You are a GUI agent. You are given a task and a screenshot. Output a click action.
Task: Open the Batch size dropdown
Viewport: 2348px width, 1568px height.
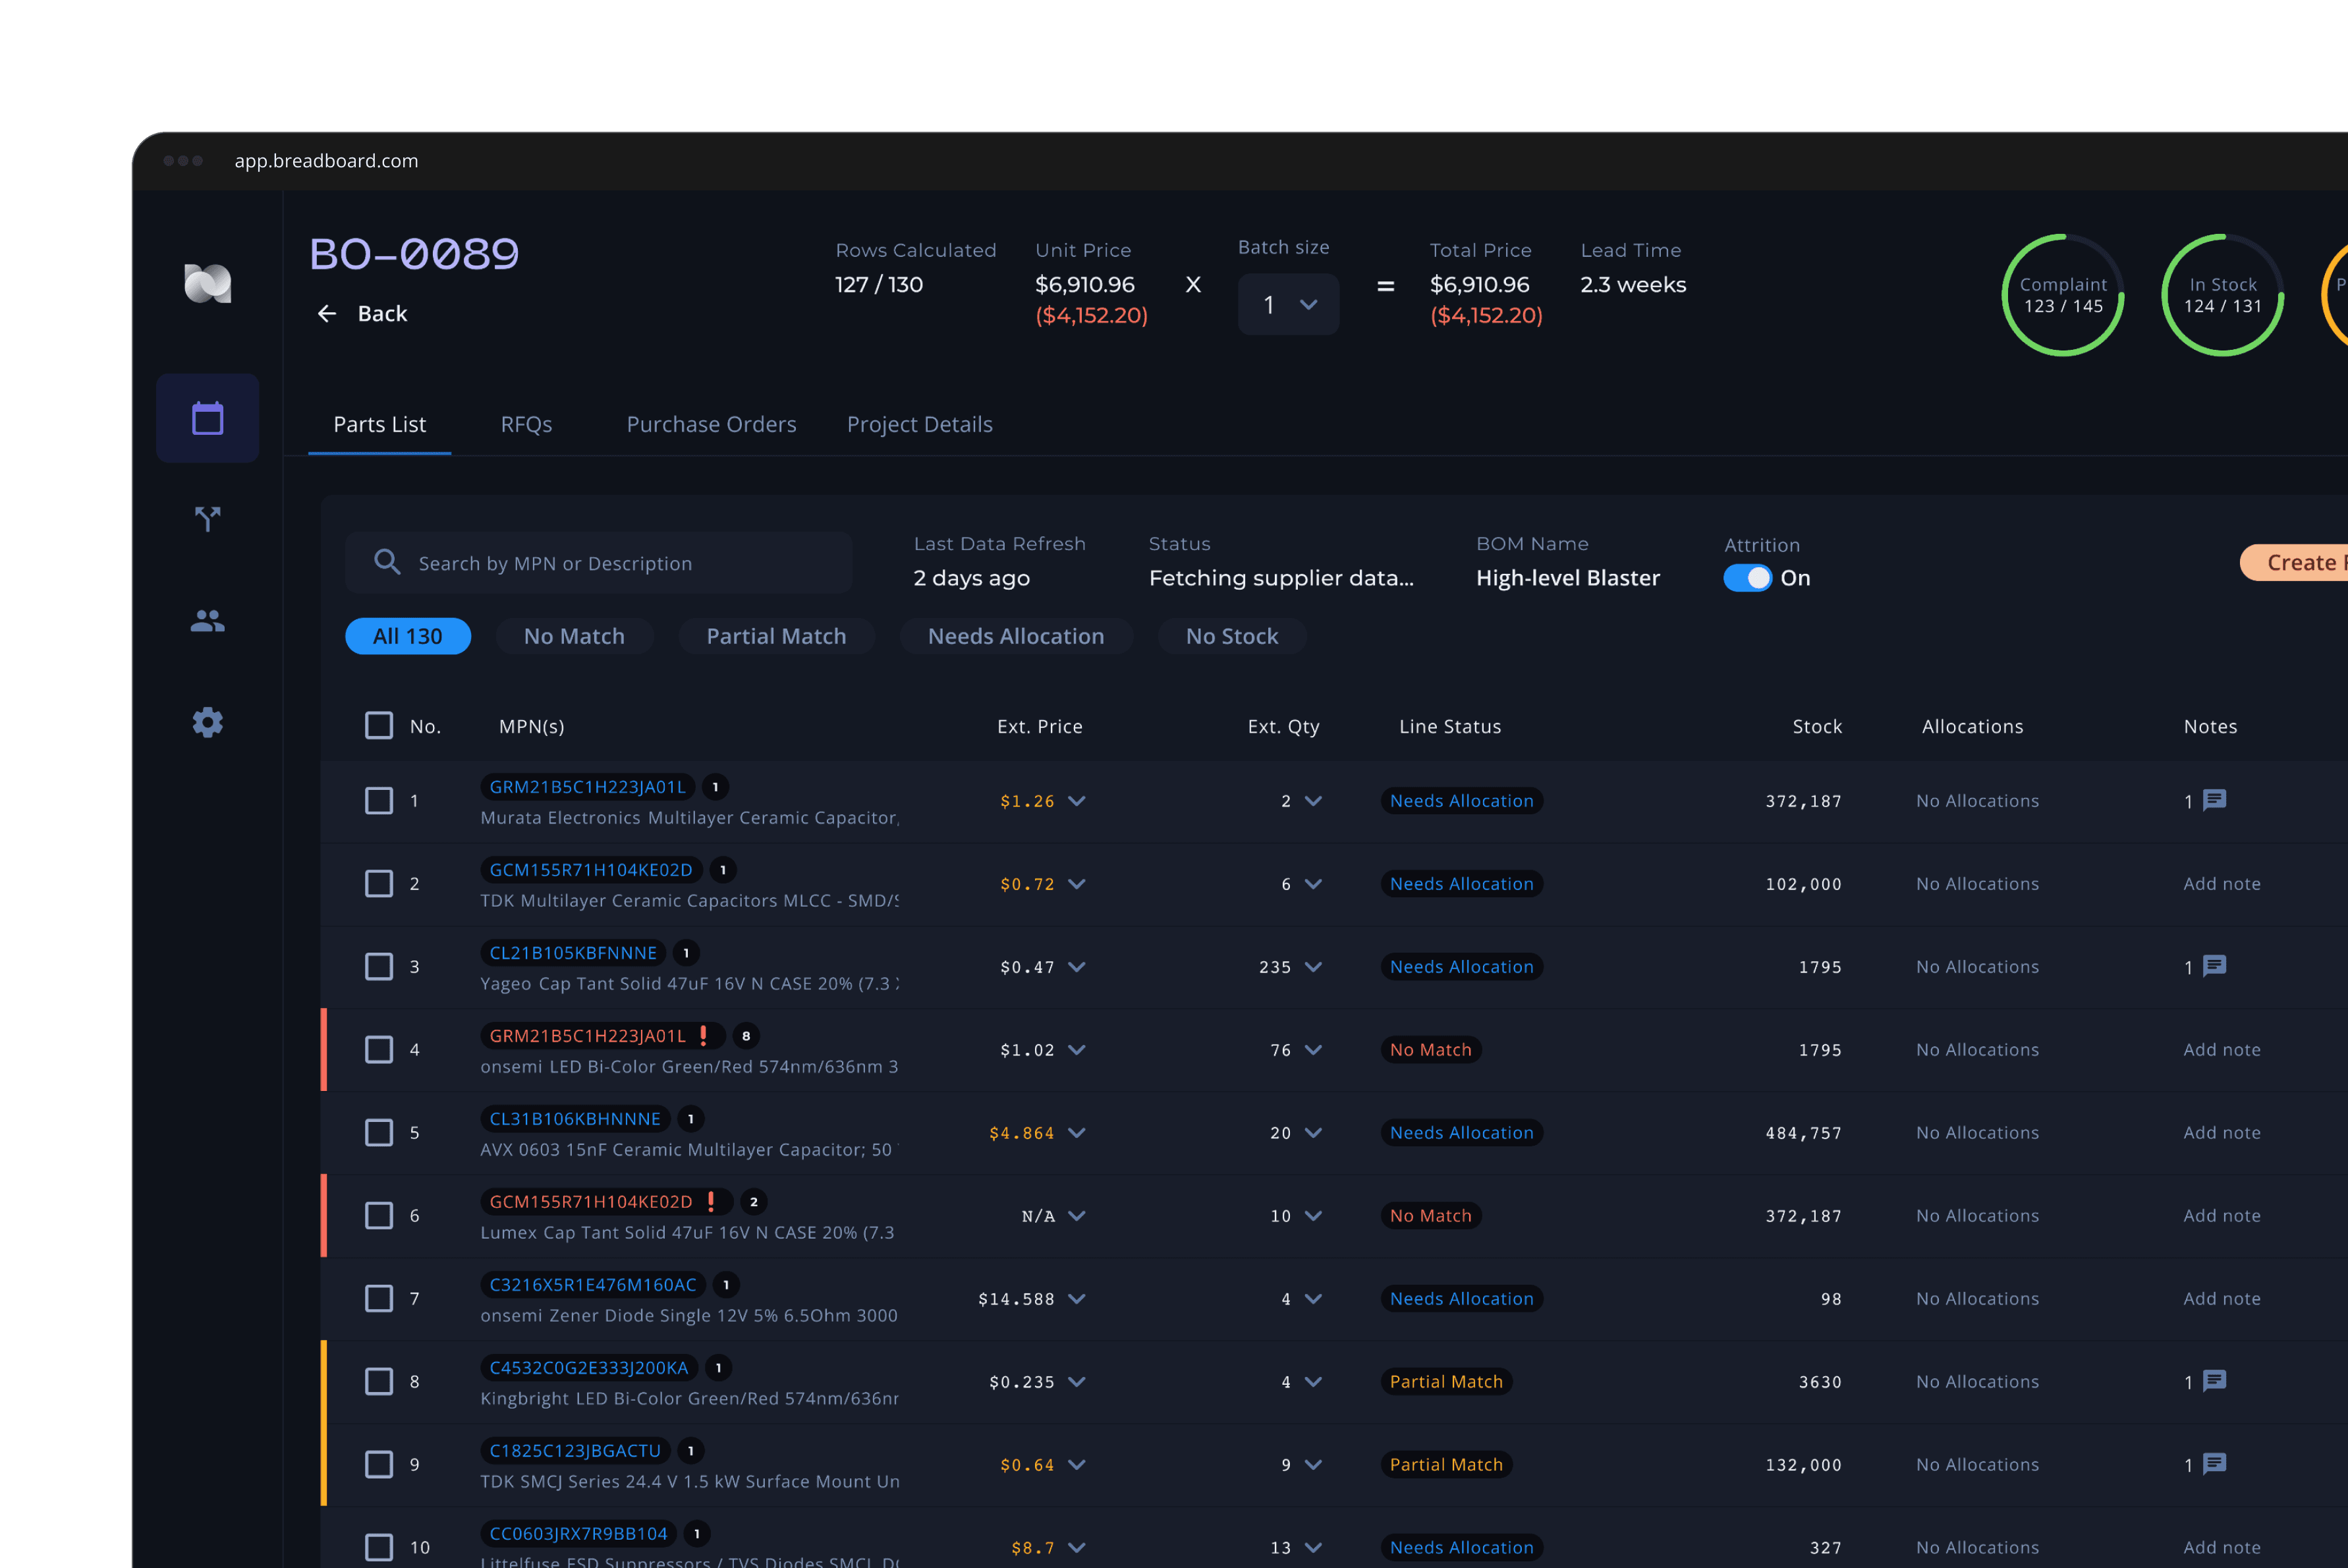(x=1288, y=304)
